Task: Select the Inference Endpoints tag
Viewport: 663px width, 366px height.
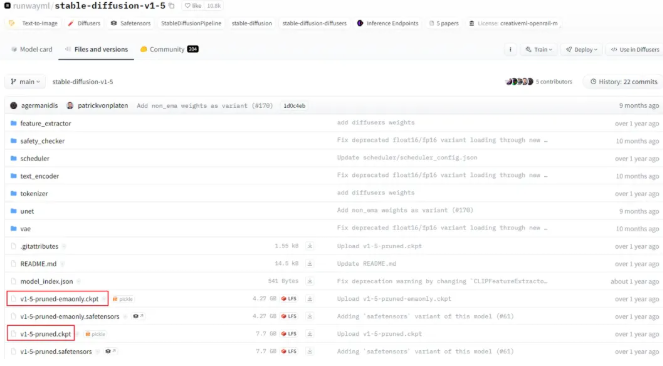Action: point(388,23)
